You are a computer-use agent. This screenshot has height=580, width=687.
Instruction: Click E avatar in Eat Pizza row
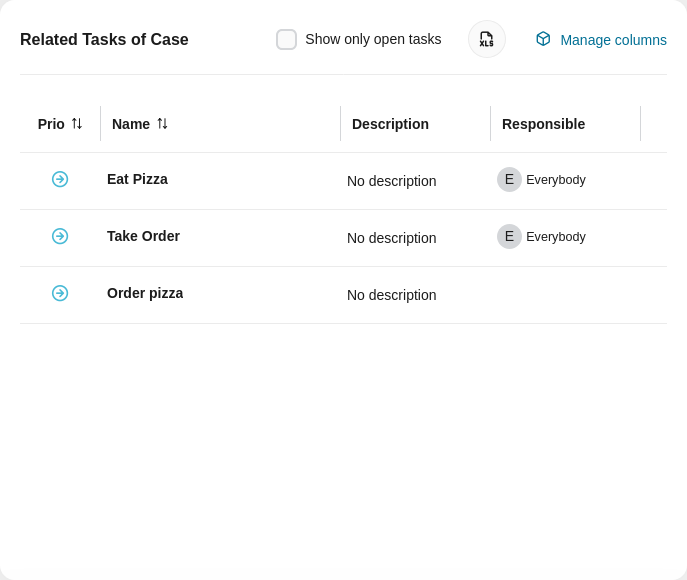click(x=509, y=179)
